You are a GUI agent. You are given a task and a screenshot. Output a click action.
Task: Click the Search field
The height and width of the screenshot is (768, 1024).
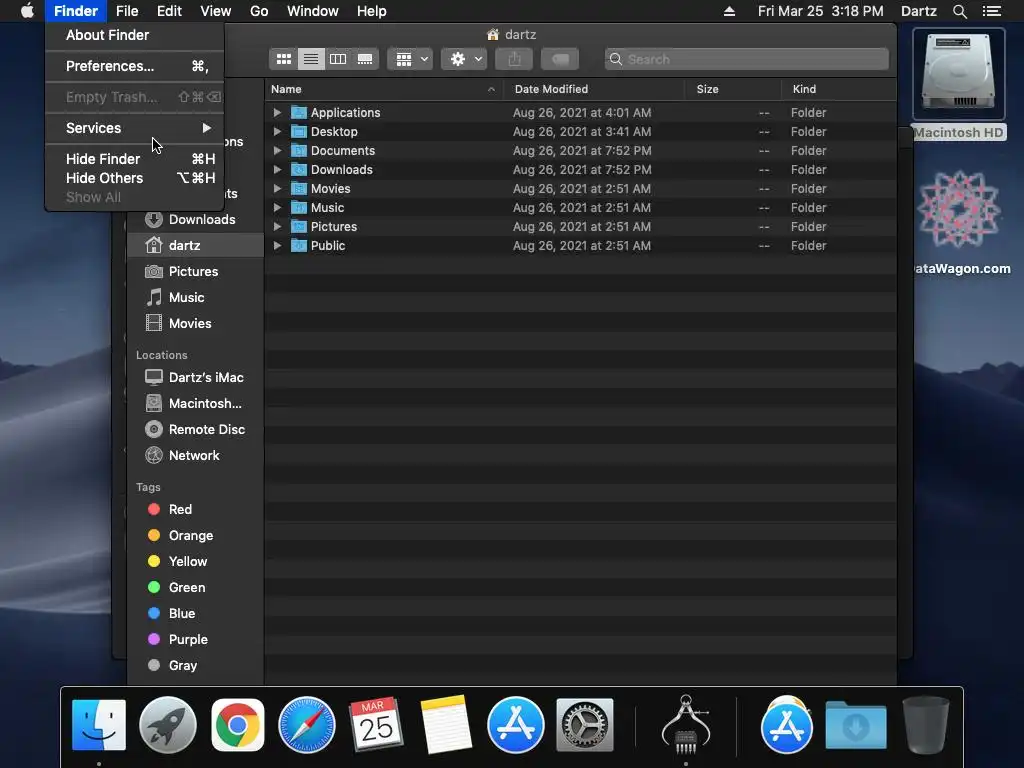pyautogui.click(x=746, y=59)
